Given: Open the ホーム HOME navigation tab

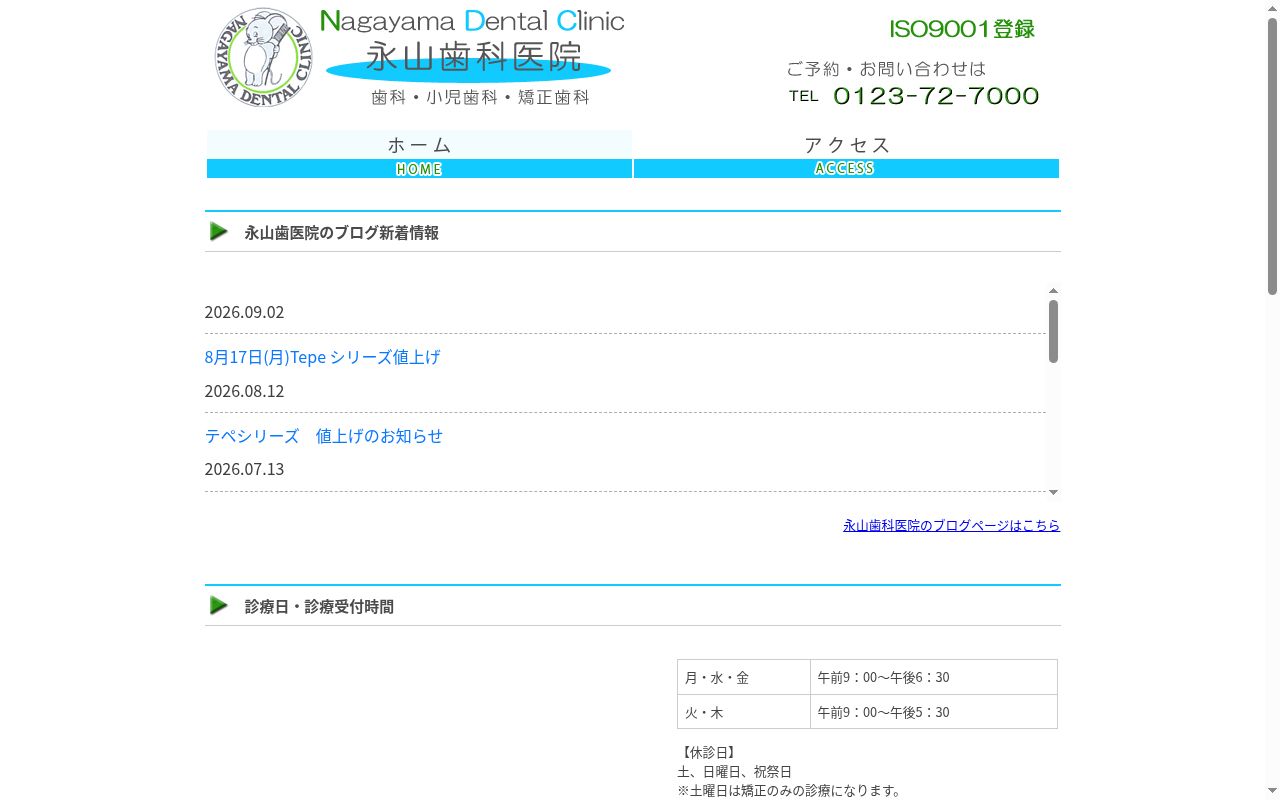Looking at the screenshot, I should (419, 155).
